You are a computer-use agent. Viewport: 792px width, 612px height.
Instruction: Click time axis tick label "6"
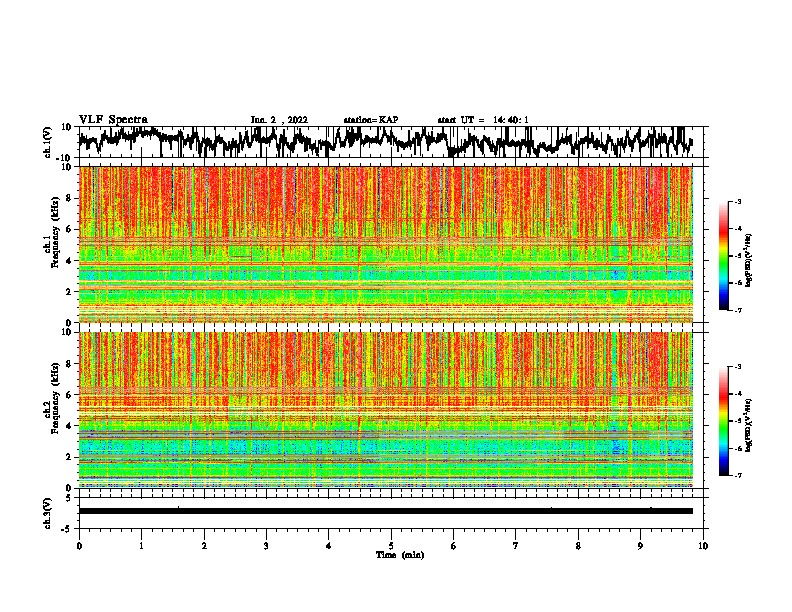click(453, 546)
